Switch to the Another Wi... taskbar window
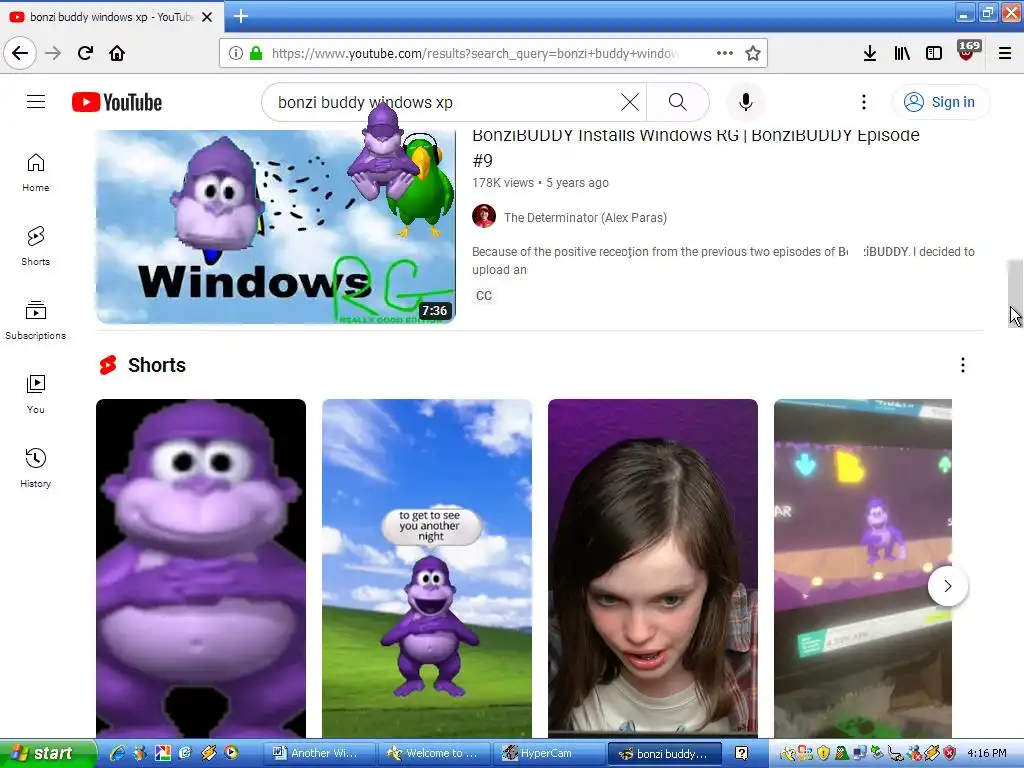The width and height of the screenshot is (1024, 768). tap(319, 753)
